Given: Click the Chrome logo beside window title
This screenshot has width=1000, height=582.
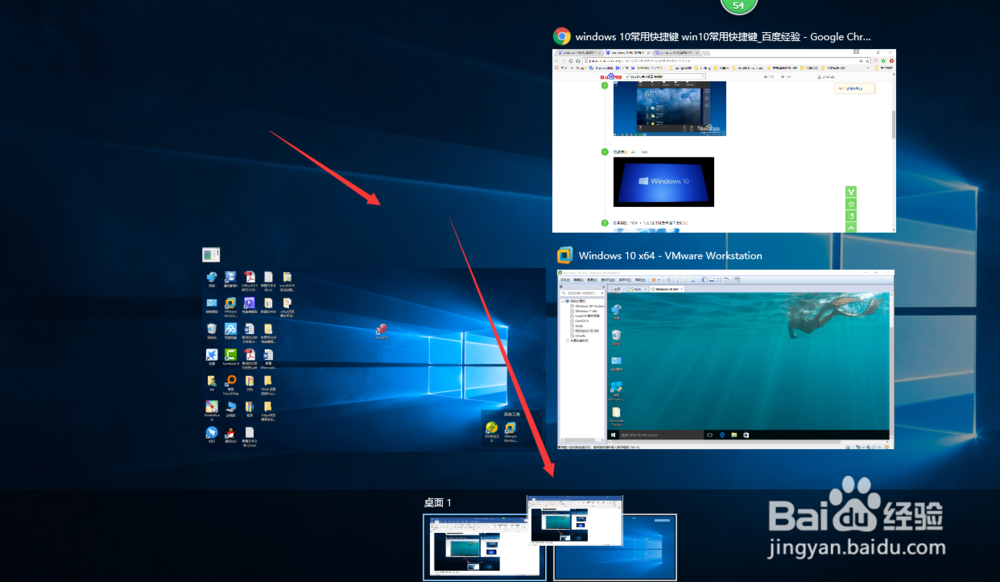Looking at the screenshot, I should [562, 36].
